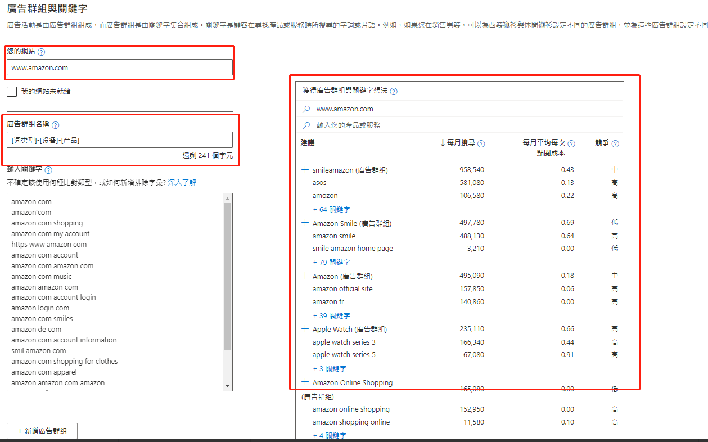Expand '+ 64' more keywords under smileamazon

click(331, 209)
